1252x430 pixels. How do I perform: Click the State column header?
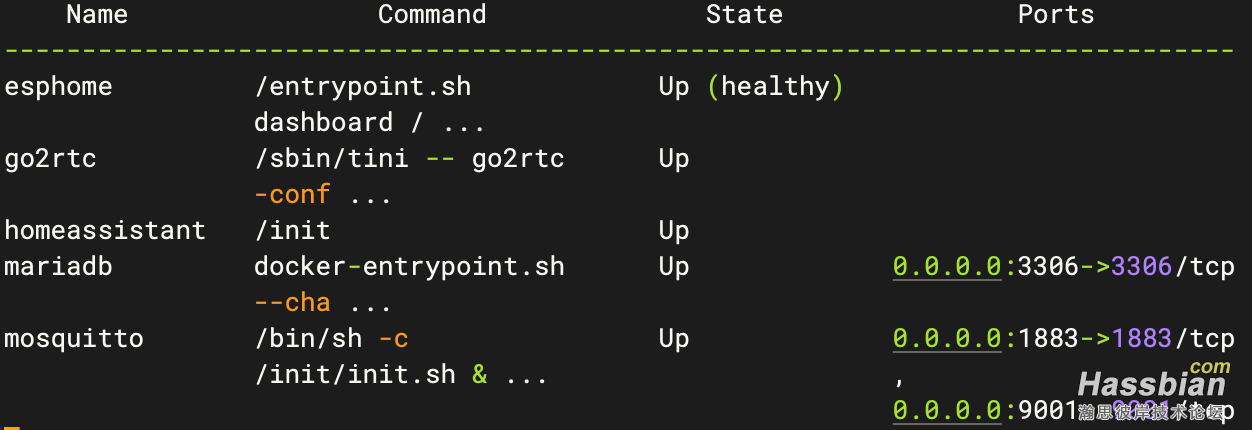coord(744,15)
